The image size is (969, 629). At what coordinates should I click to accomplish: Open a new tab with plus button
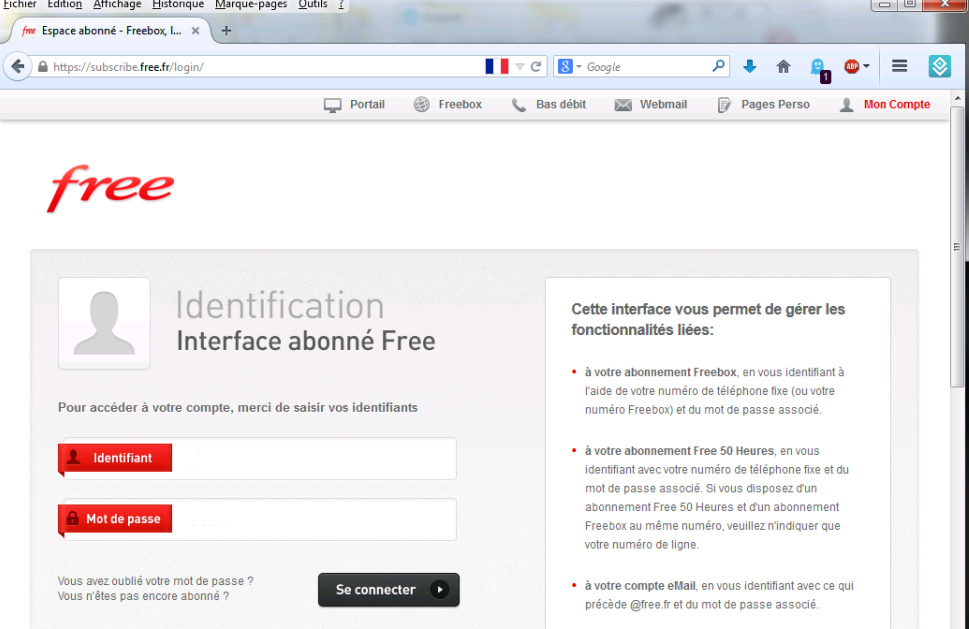[x=226, y=31]
